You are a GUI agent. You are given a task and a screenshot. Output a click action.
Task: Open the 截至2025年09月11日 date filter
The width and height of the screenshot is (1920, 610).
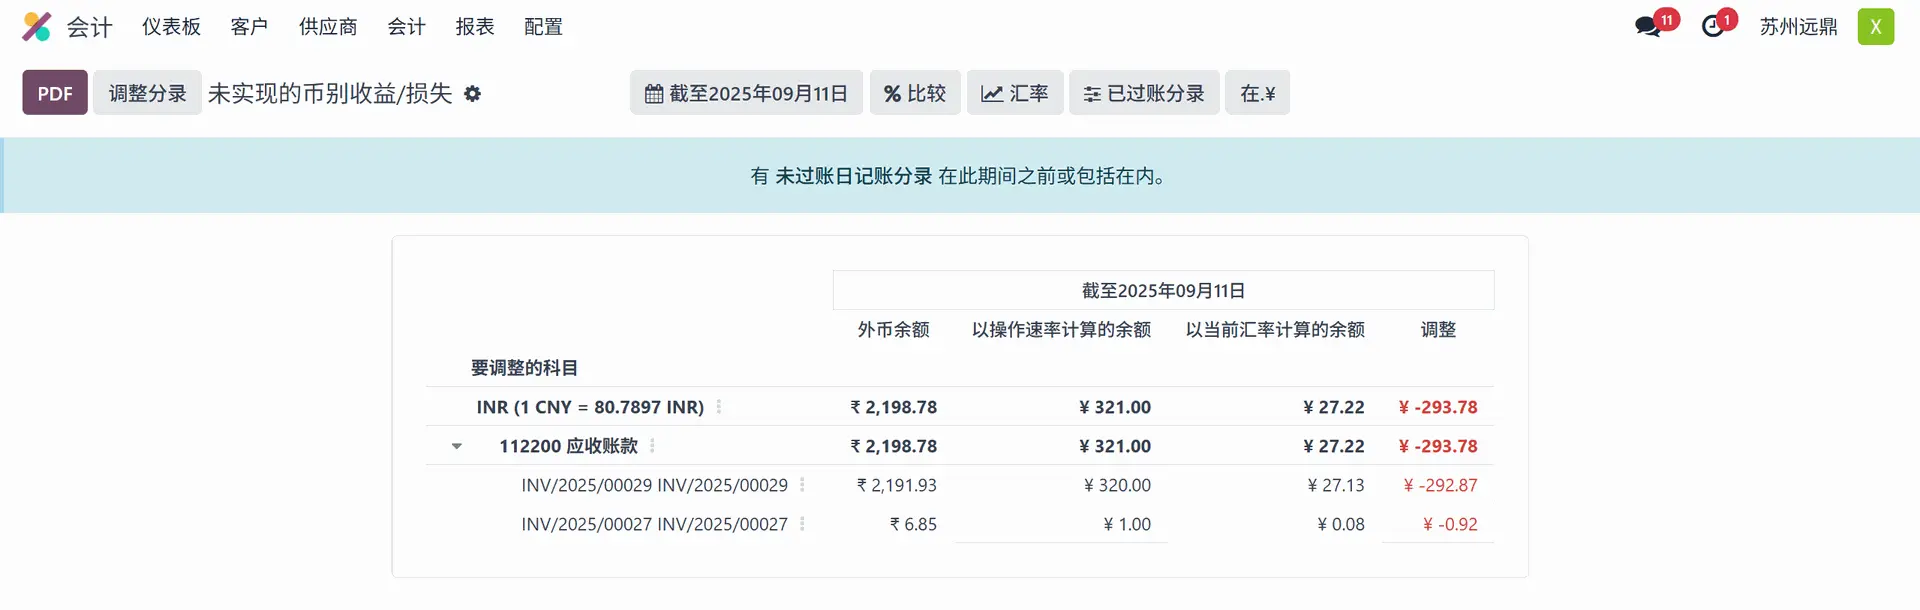tap(746, 93)
